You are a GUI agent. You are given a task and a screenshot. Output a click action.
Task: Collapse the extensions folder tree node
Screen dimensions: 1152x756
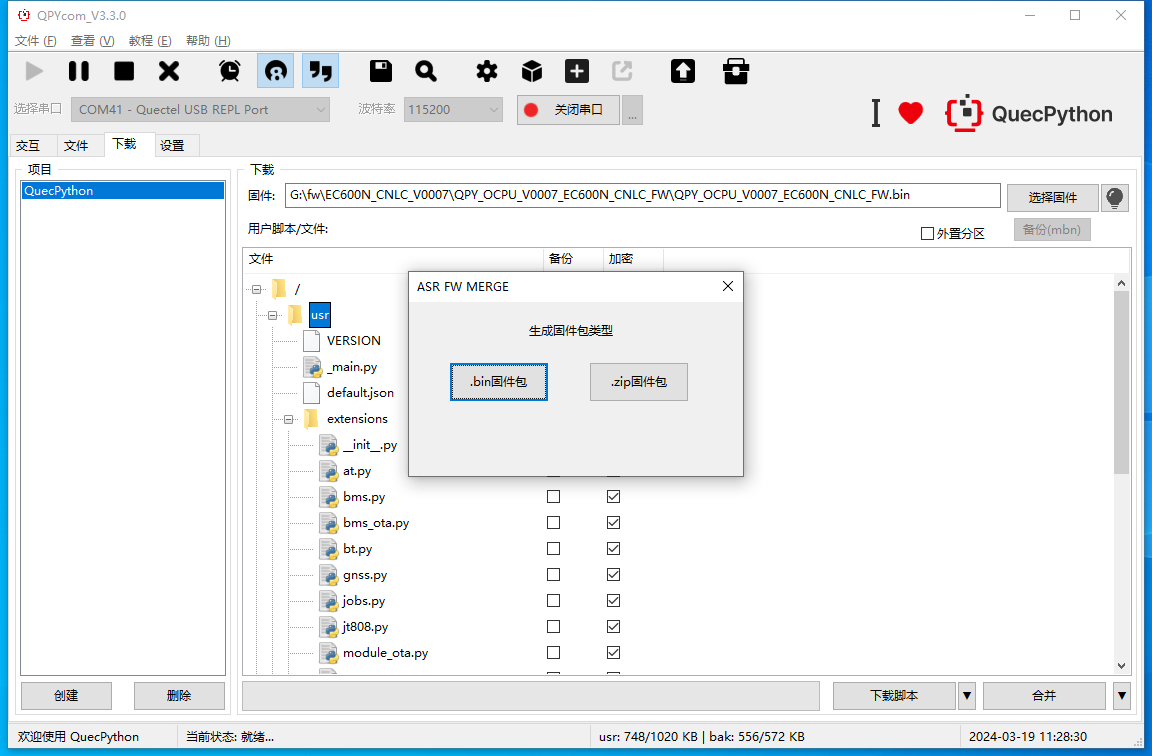pos(289,419)
